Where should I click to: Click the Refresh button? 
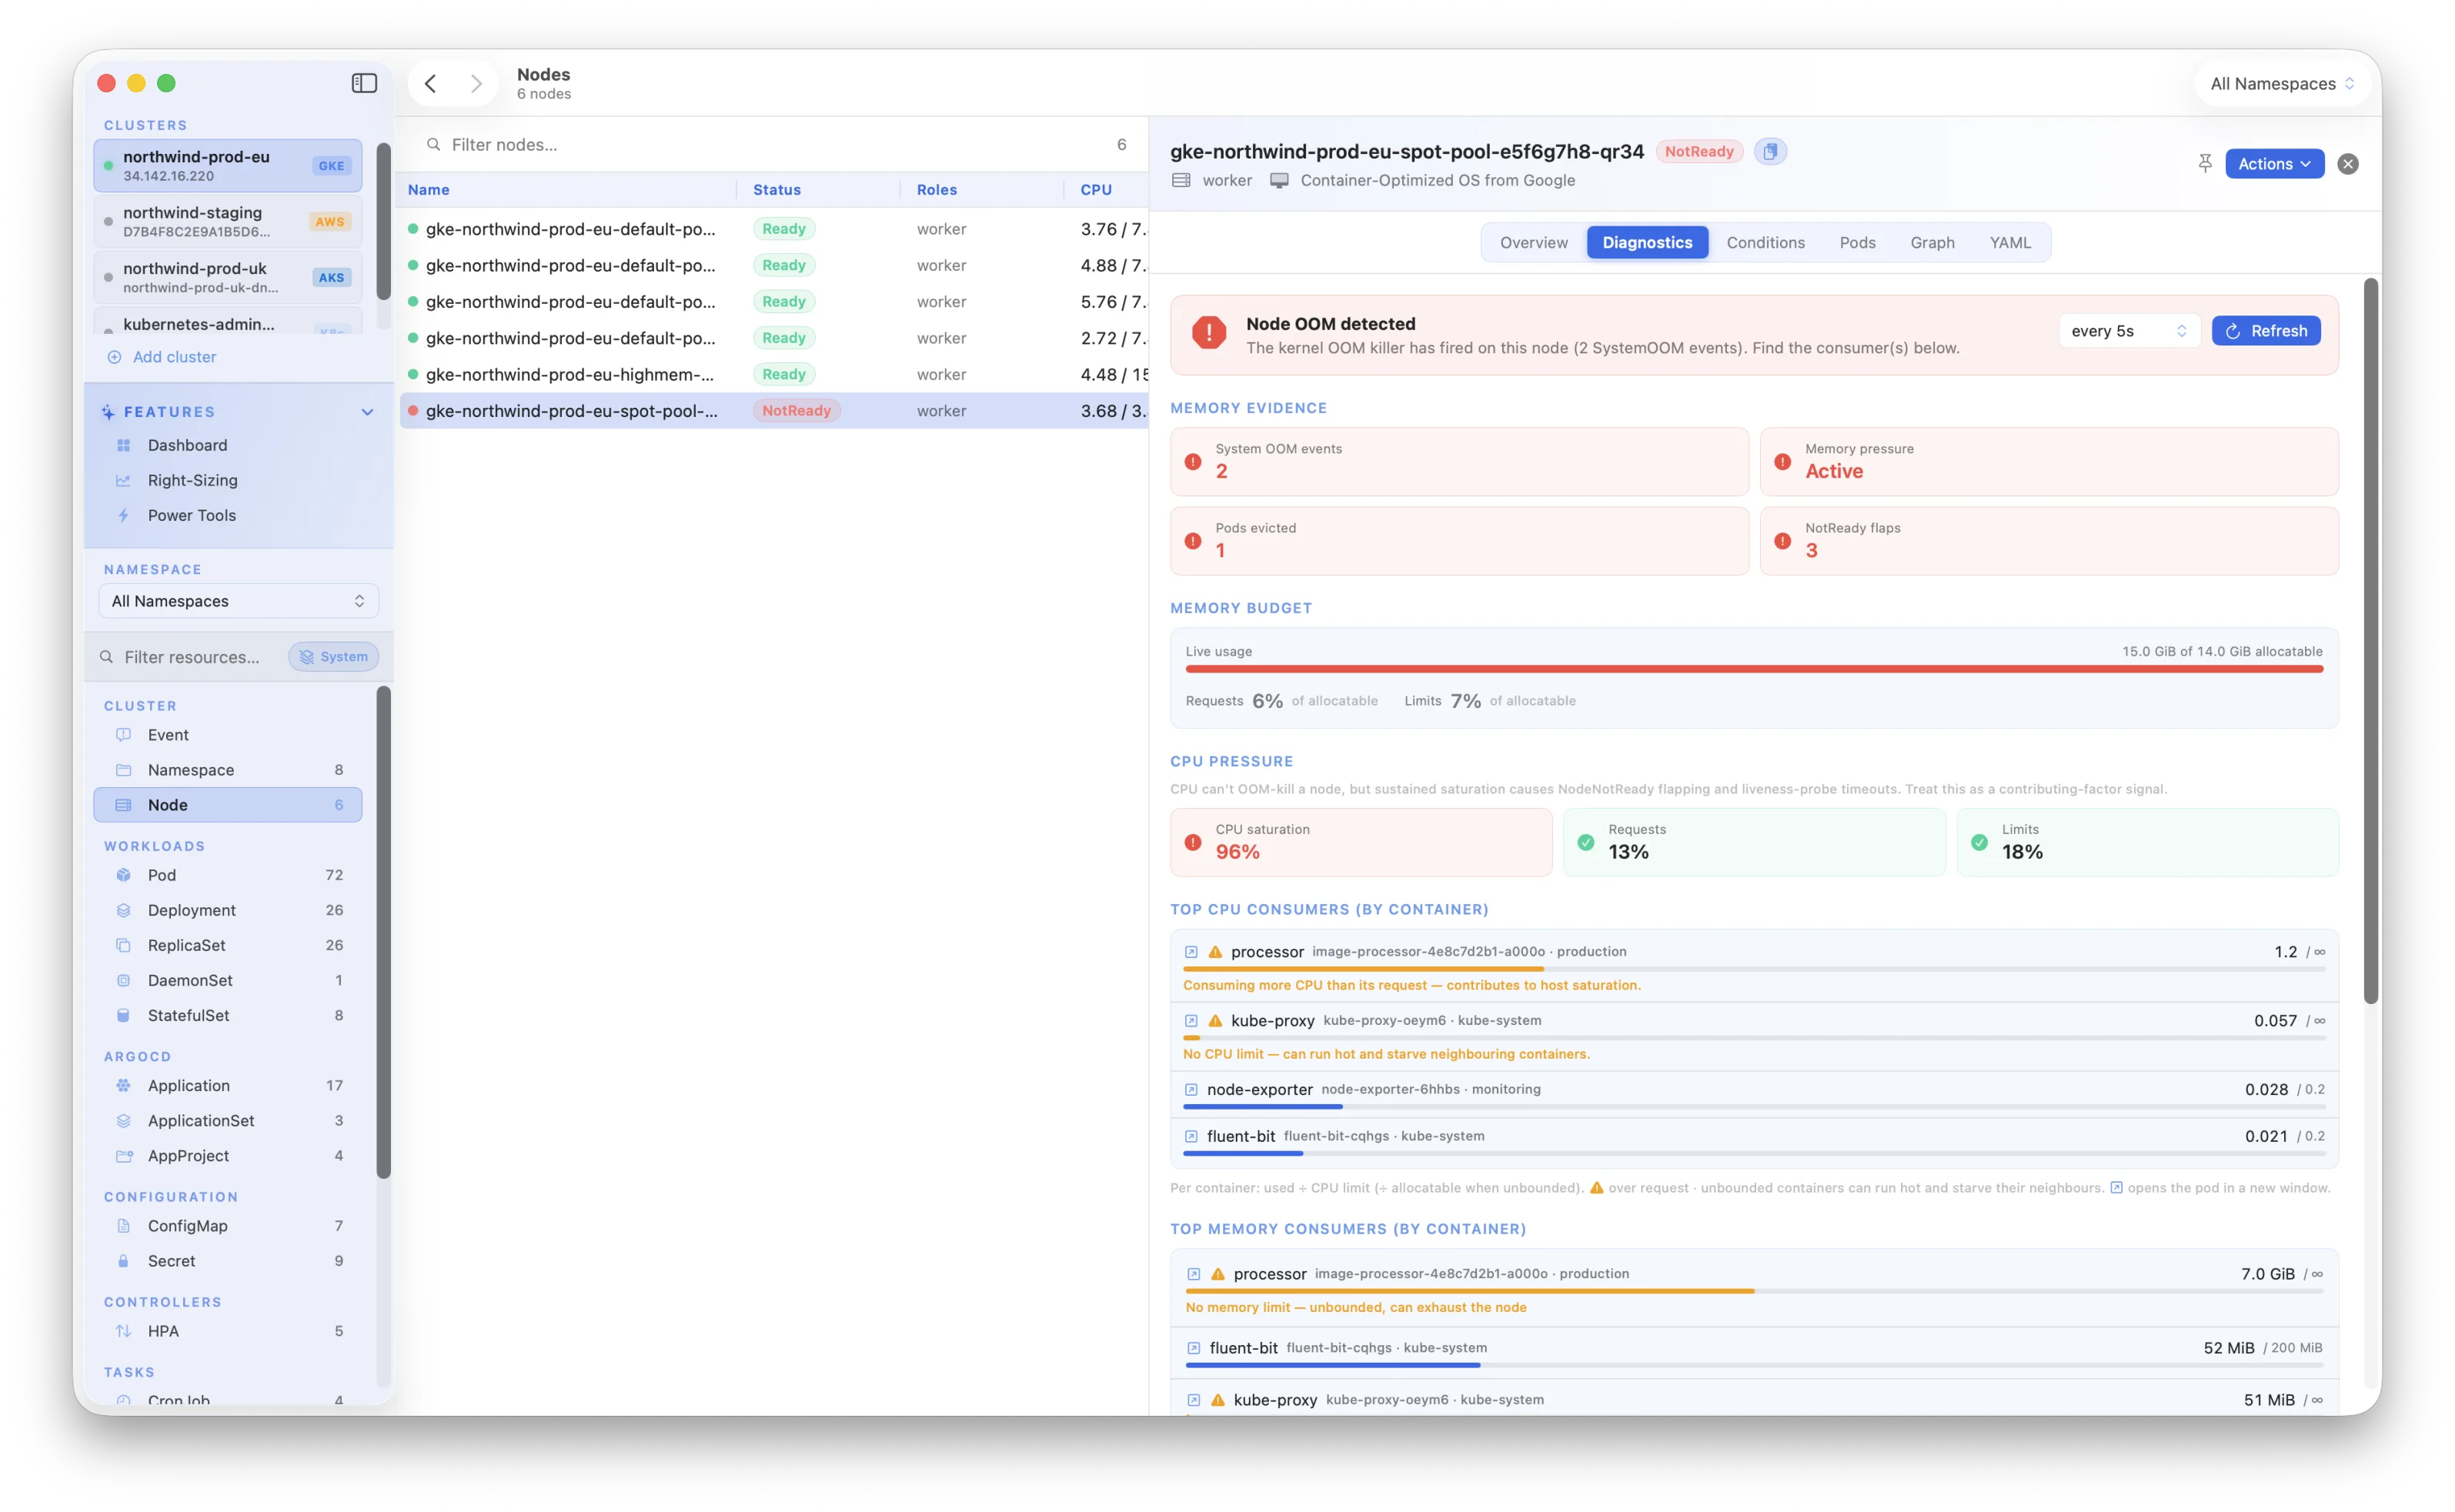tap(2265, 331)
